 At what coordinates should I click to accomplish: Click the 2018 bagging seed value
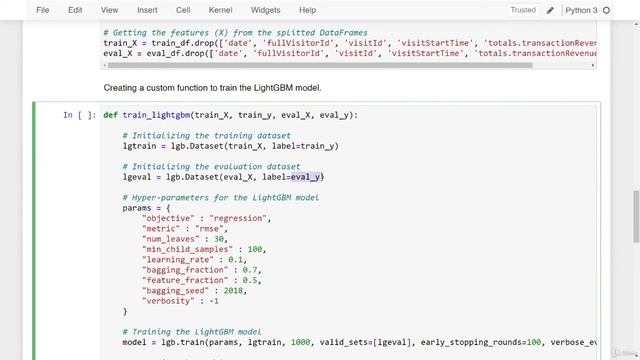233,291
